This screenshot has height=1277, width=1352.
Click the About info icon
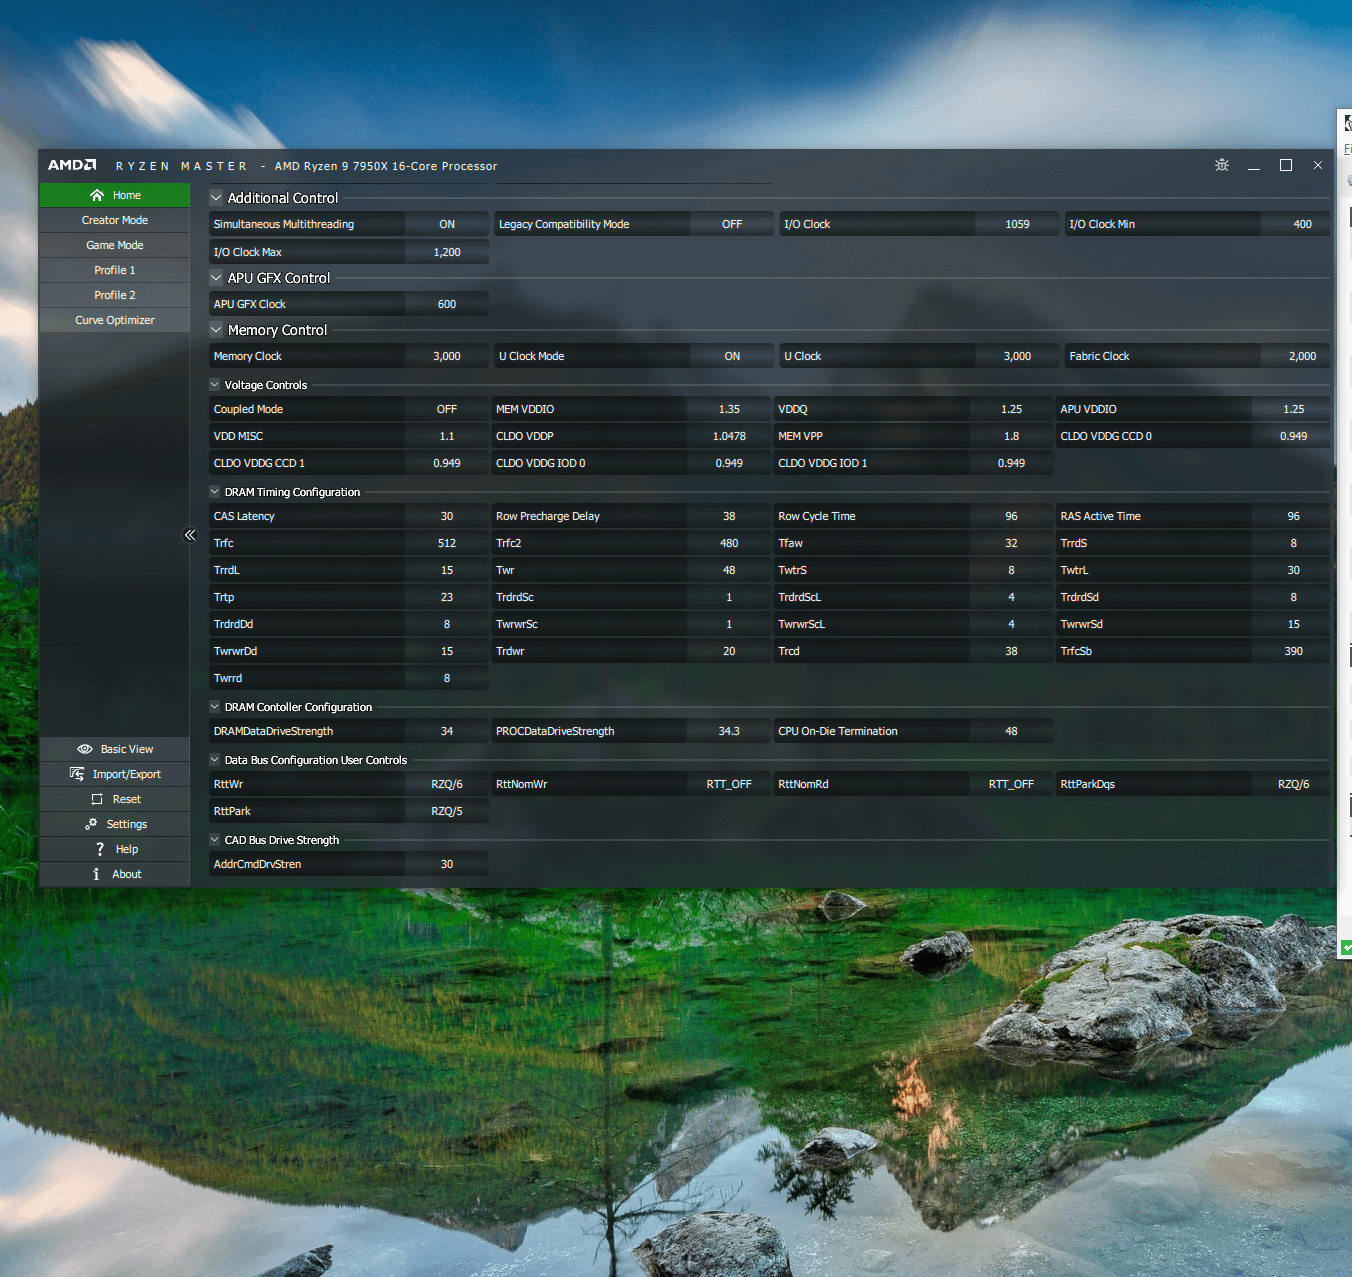[x=96, y=874]
